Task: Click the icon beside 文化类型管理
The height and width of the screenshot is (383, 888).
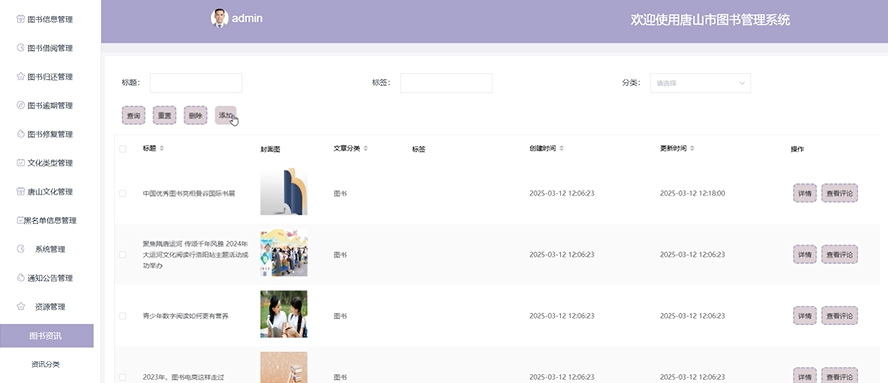Action: point(20,163)
